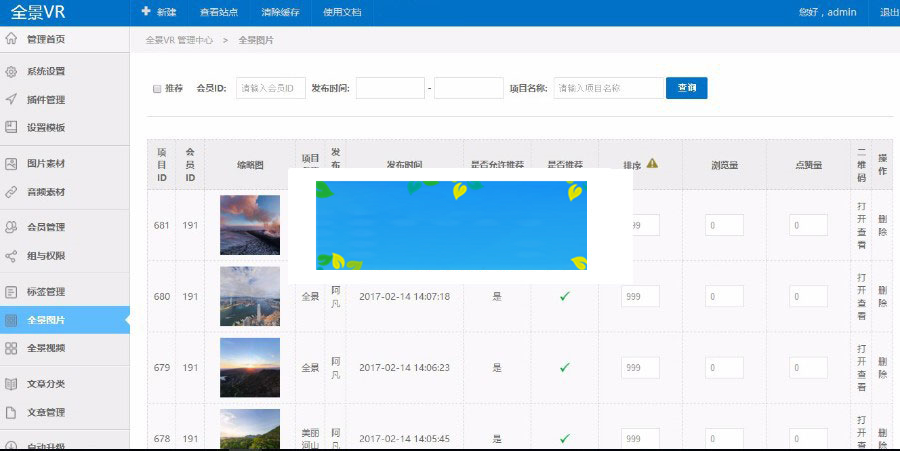Image resolution: width=900 pixels, height=451 pixels.
Task: Open the 发布时间 start date picker
Action: click(x=390, y=88)
